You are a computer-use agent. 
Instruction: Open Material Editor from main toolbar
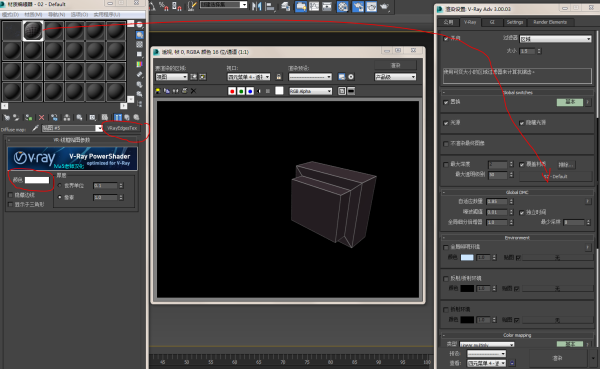(x=343, y=7)
